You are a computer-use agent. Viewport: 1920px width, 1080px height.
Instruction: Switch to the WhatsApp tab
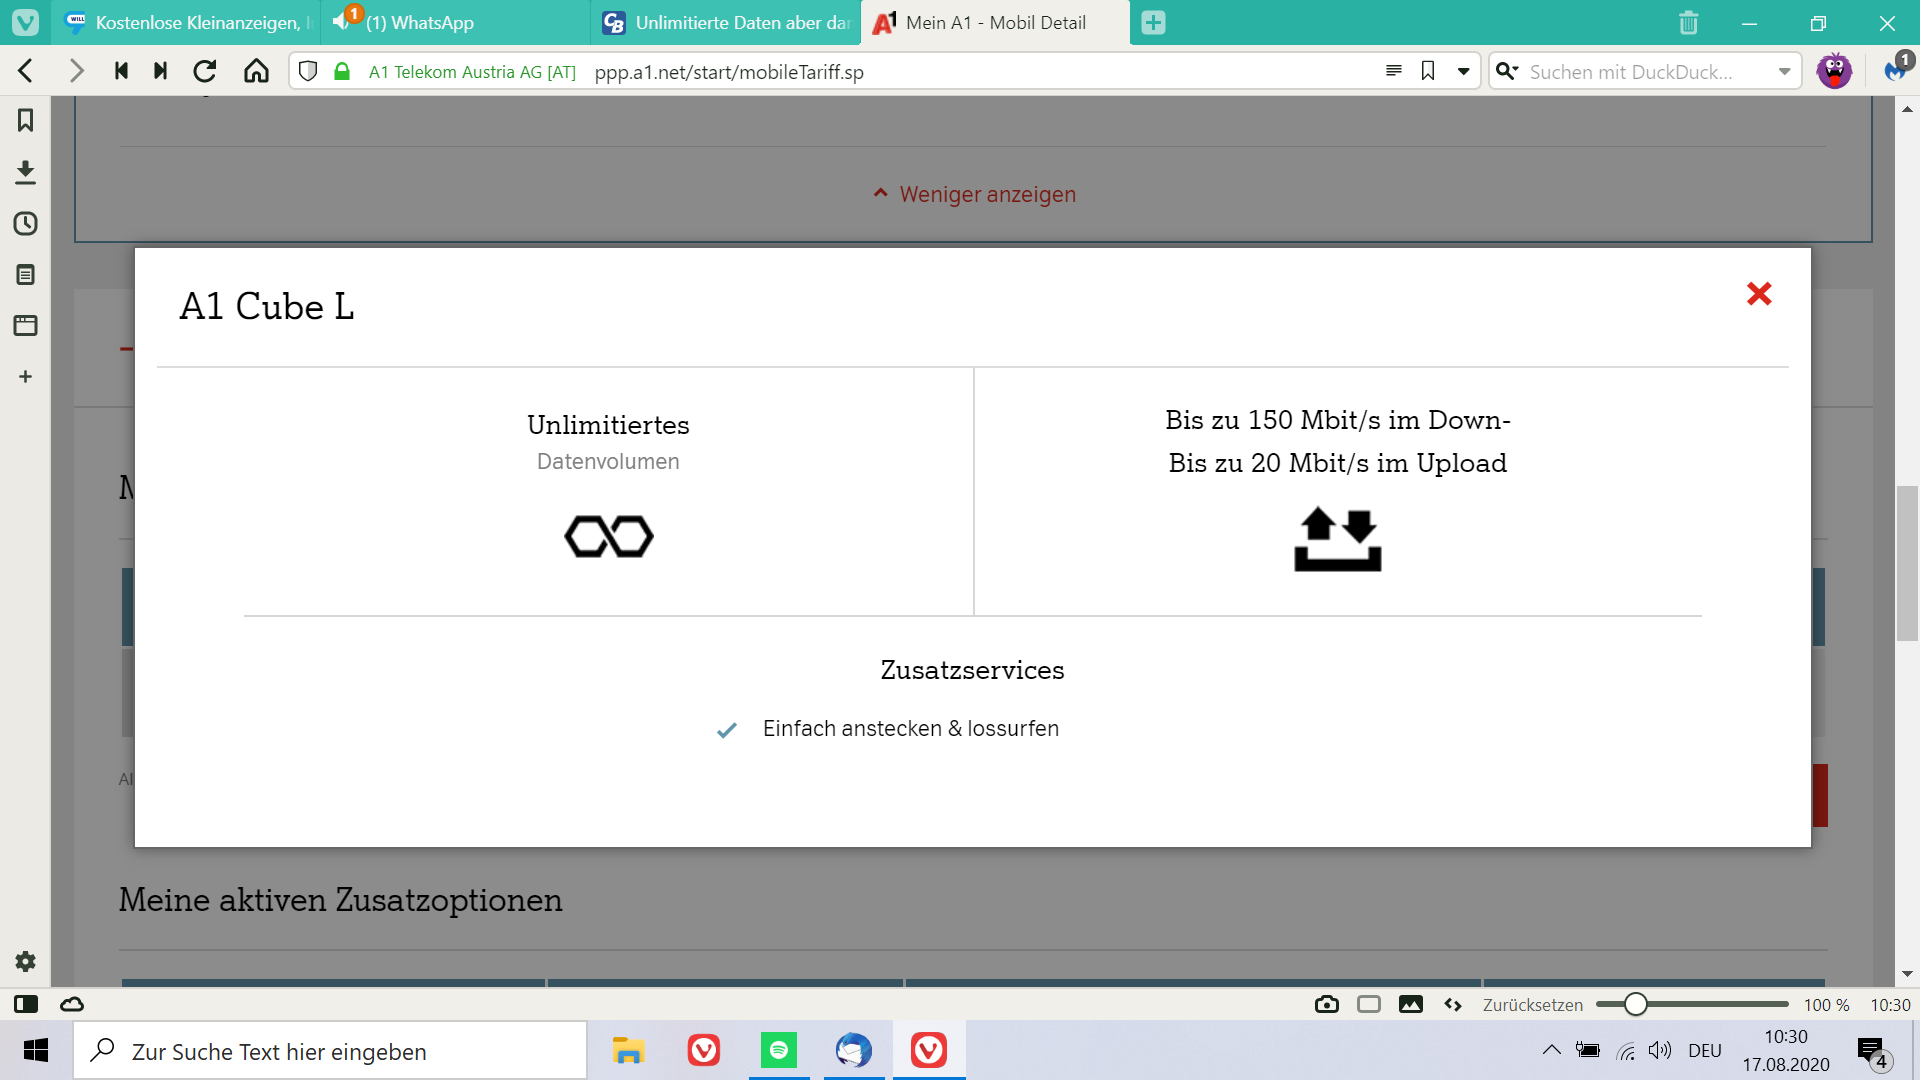(x=455, y=22)
